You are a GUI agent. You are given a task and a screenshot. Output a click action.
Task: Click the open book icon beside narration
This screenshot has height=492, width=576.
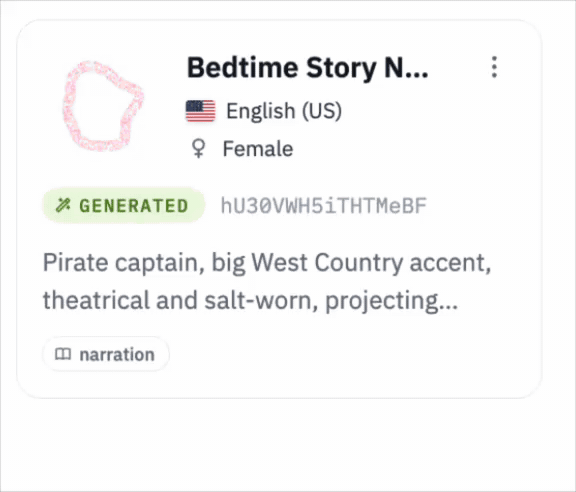(63, 354)
